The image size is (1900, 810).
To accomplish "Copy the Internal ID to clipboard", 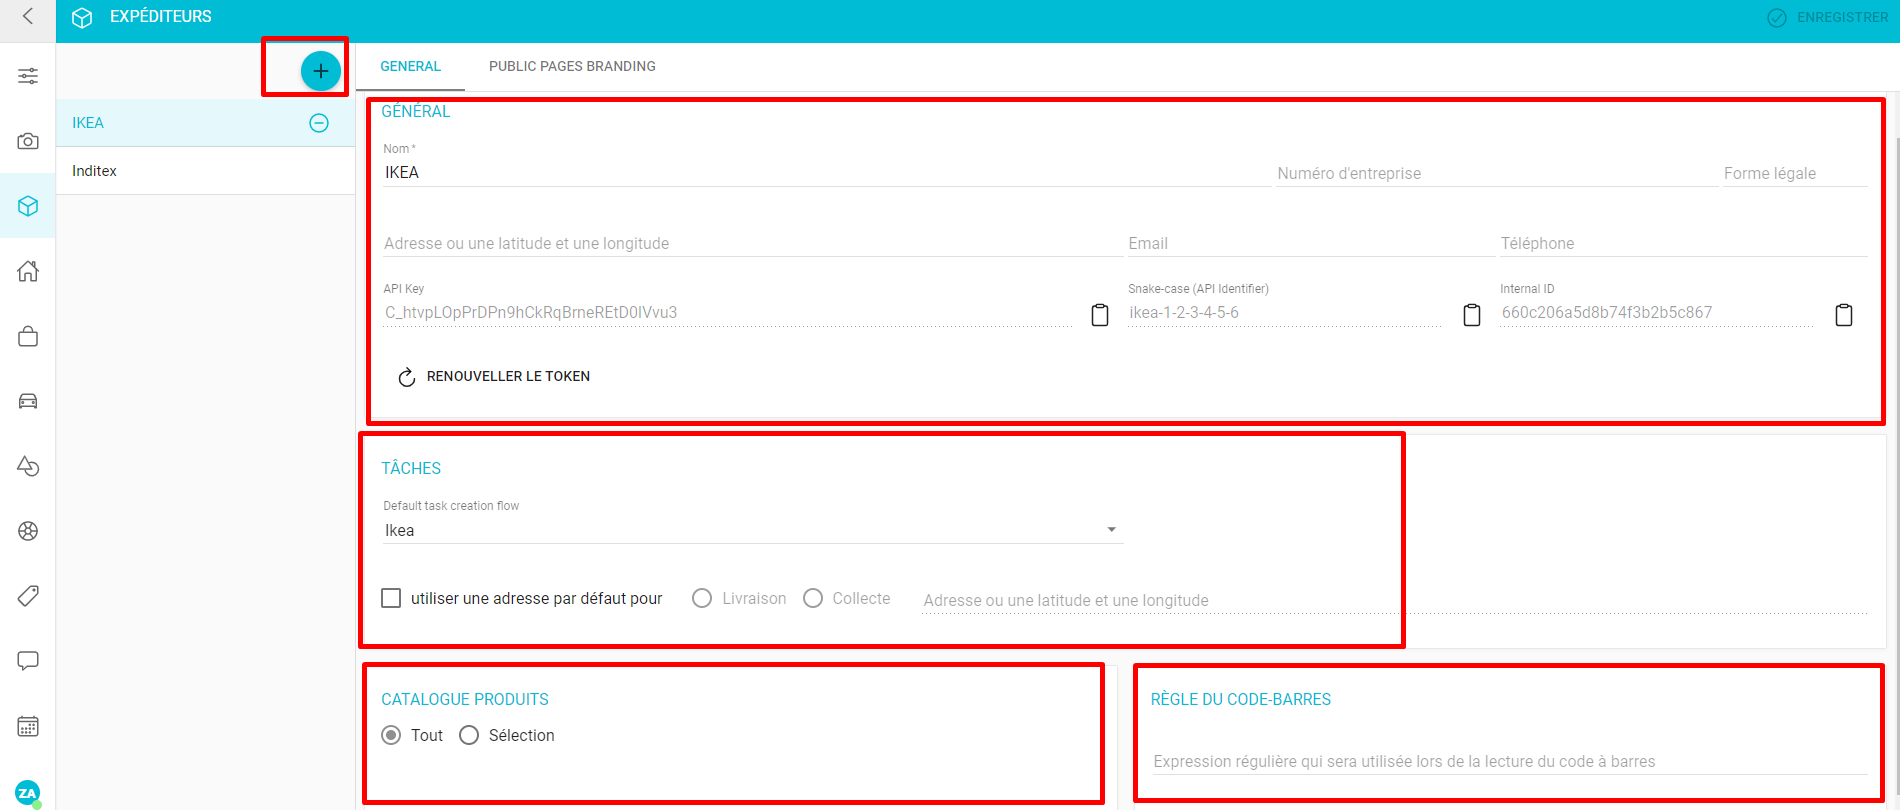I will tap(1844, 315).
